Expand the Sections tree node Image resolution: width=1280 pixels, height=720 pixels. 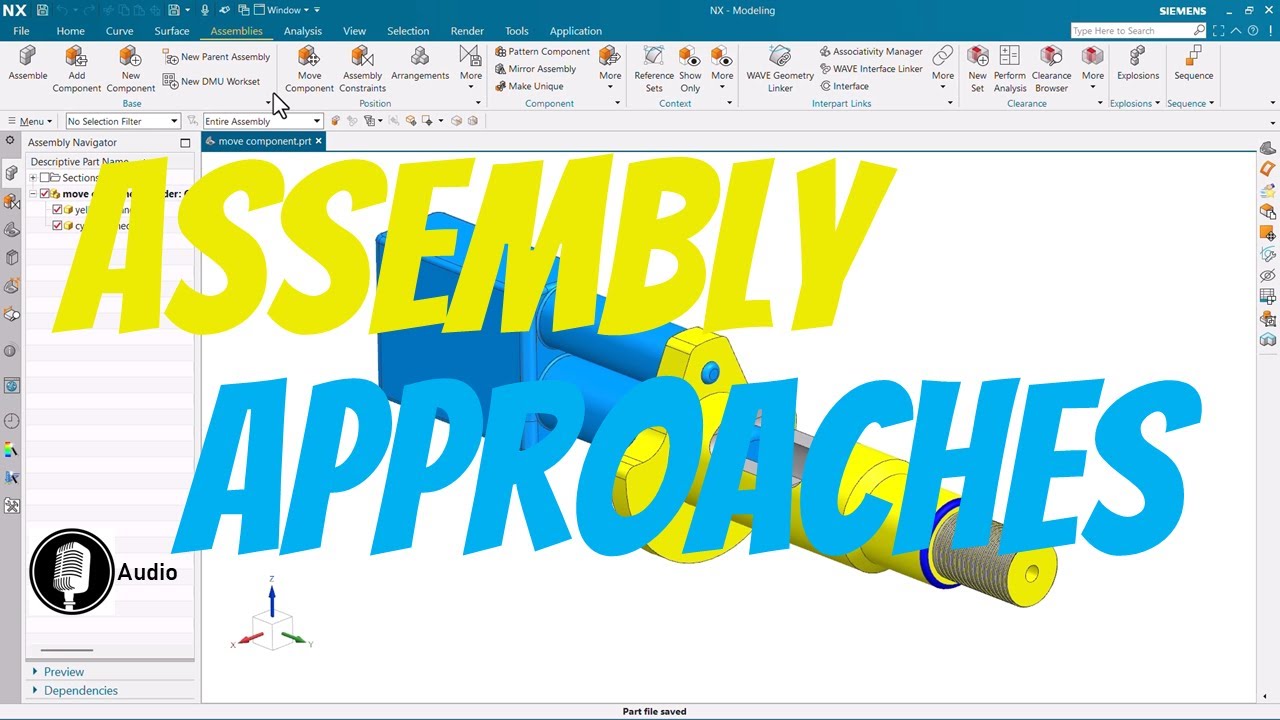tap(33, 178)
